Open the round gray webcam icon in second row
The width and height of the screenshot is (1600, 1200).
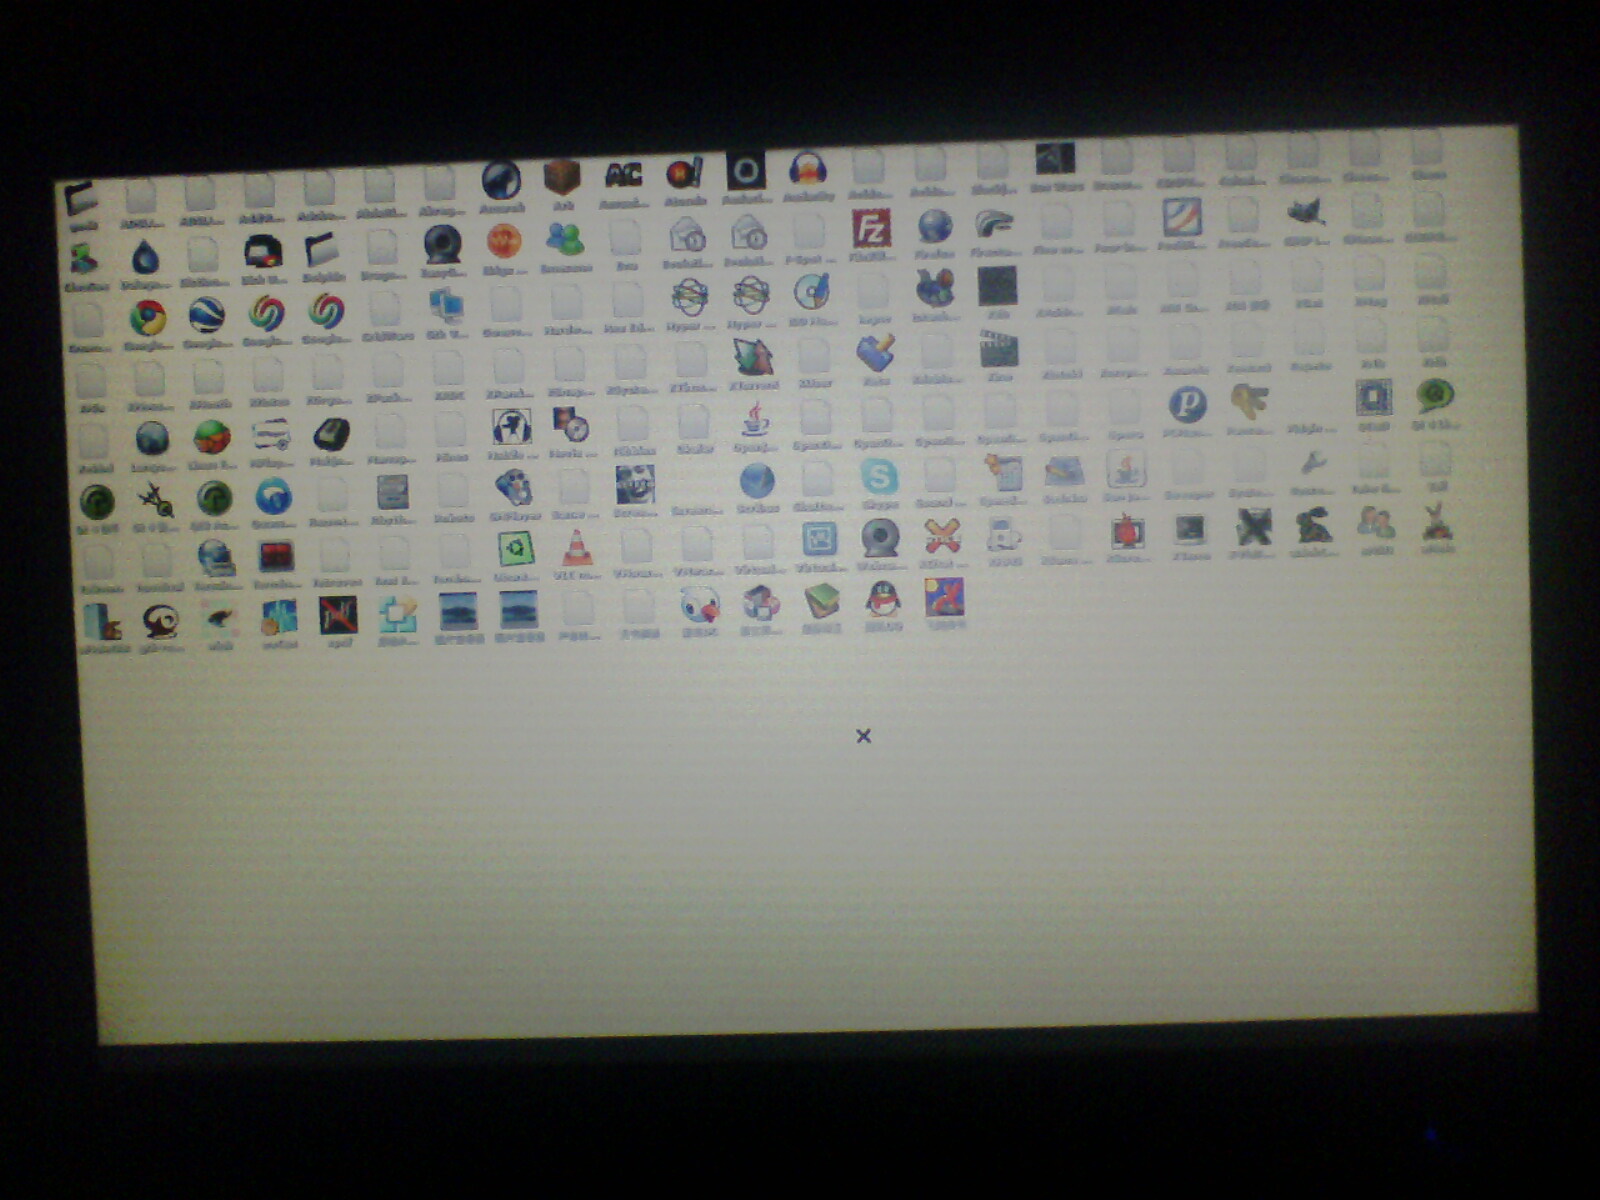click(442, 245)
